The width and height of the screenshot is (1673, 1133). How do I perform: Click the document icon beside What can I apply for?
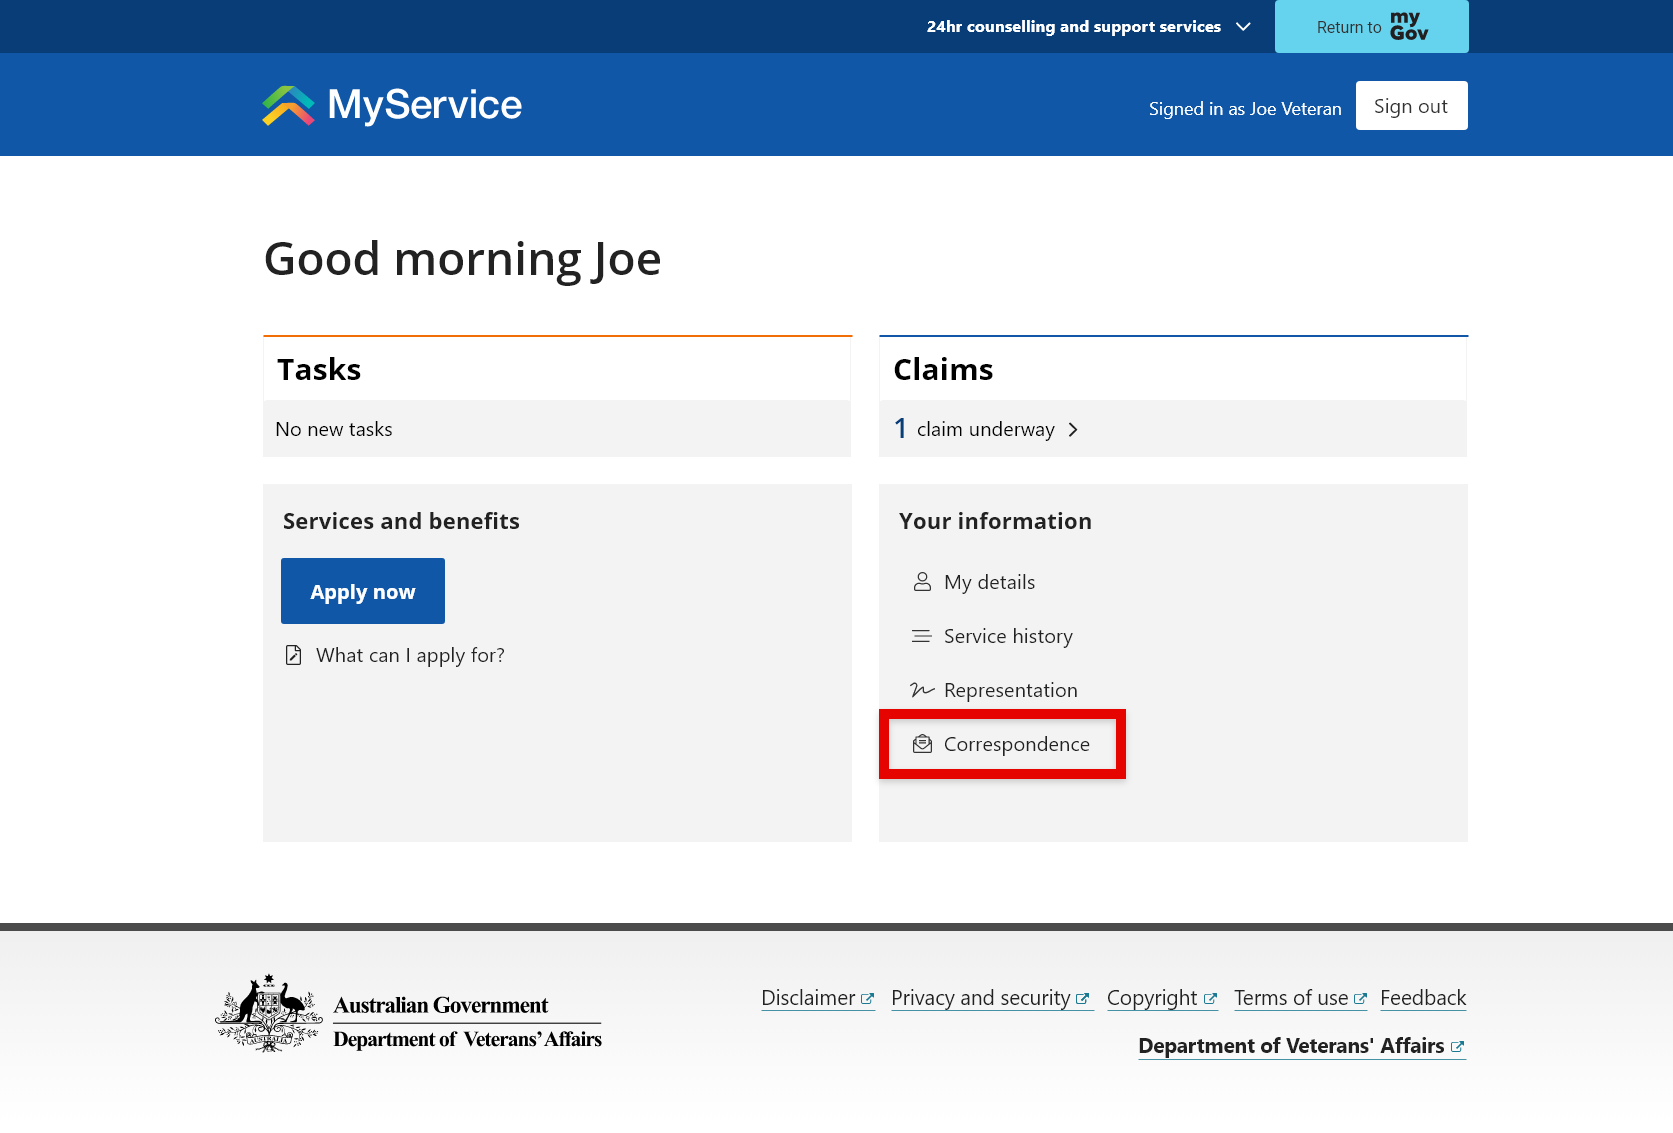293,655
